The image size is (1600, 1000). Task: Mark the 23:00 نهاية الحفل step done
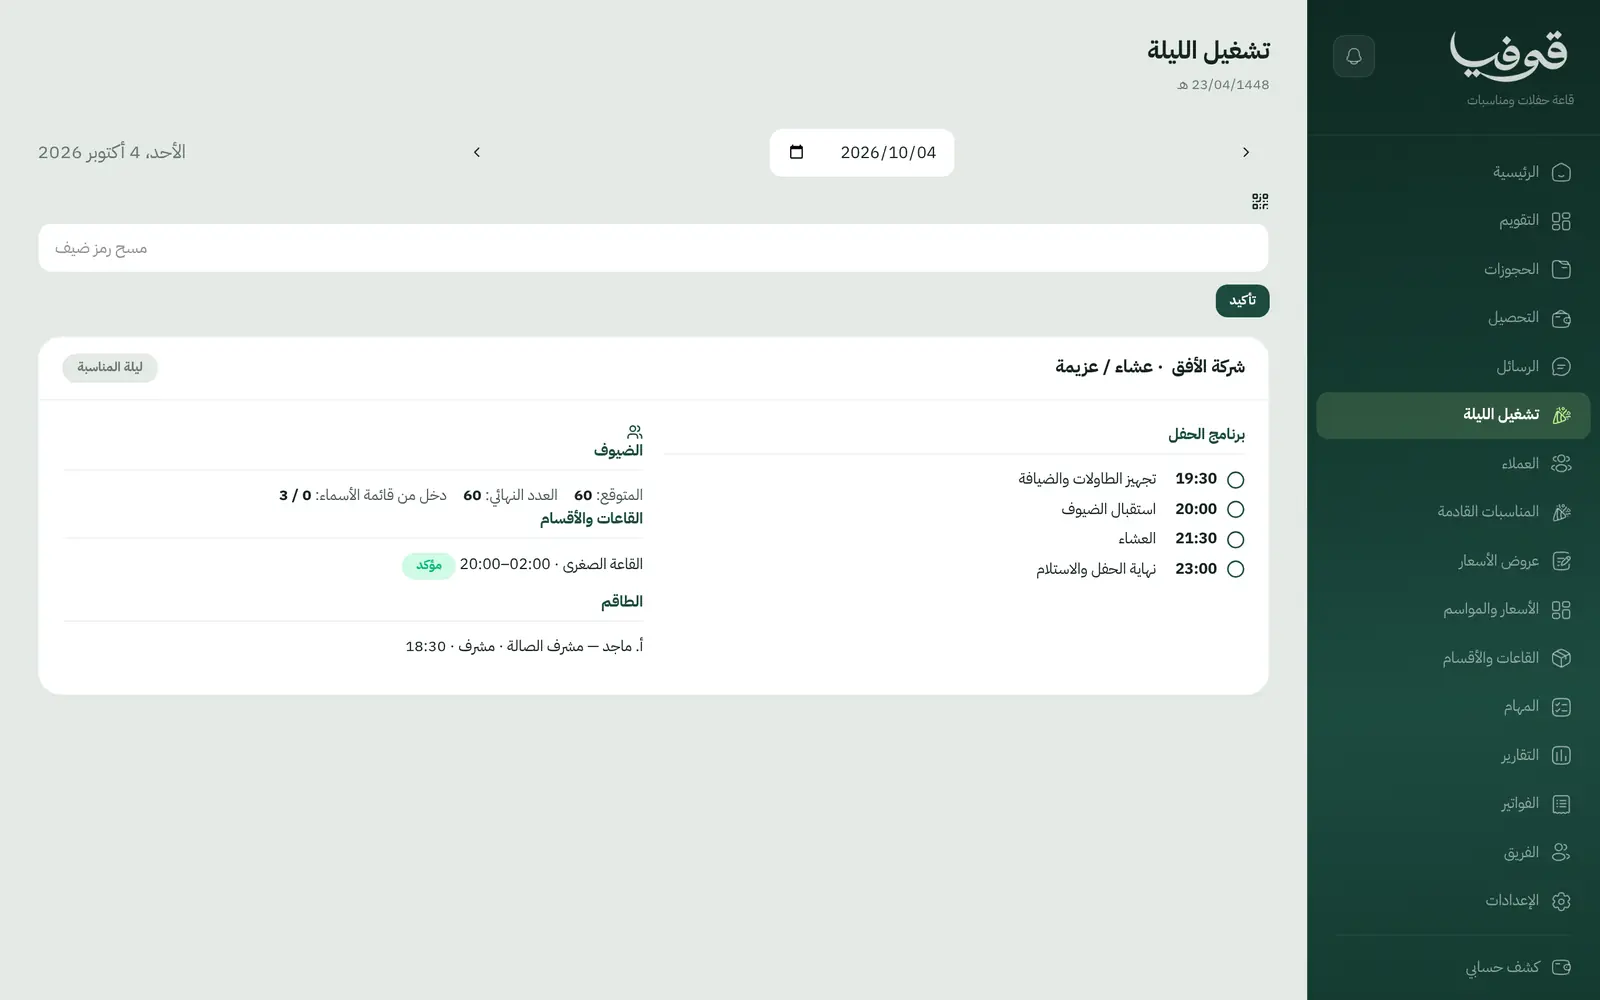[x=1236, y=569]
